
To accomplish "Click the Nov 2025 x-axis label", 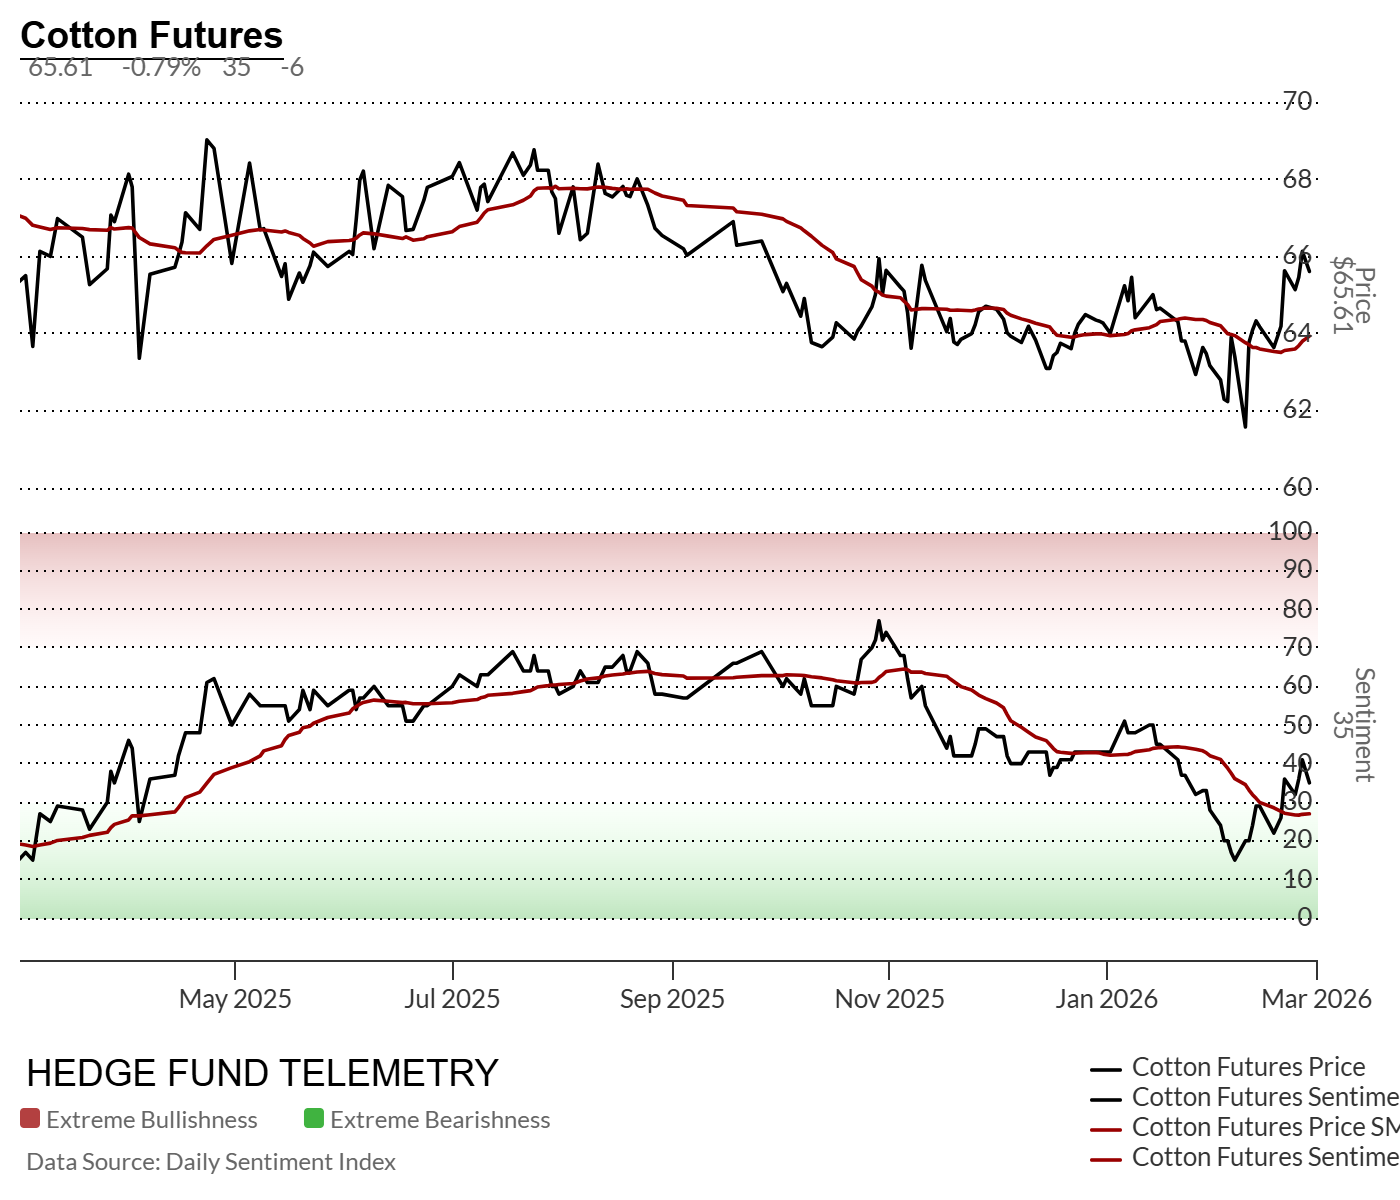I will pos(889,999).
